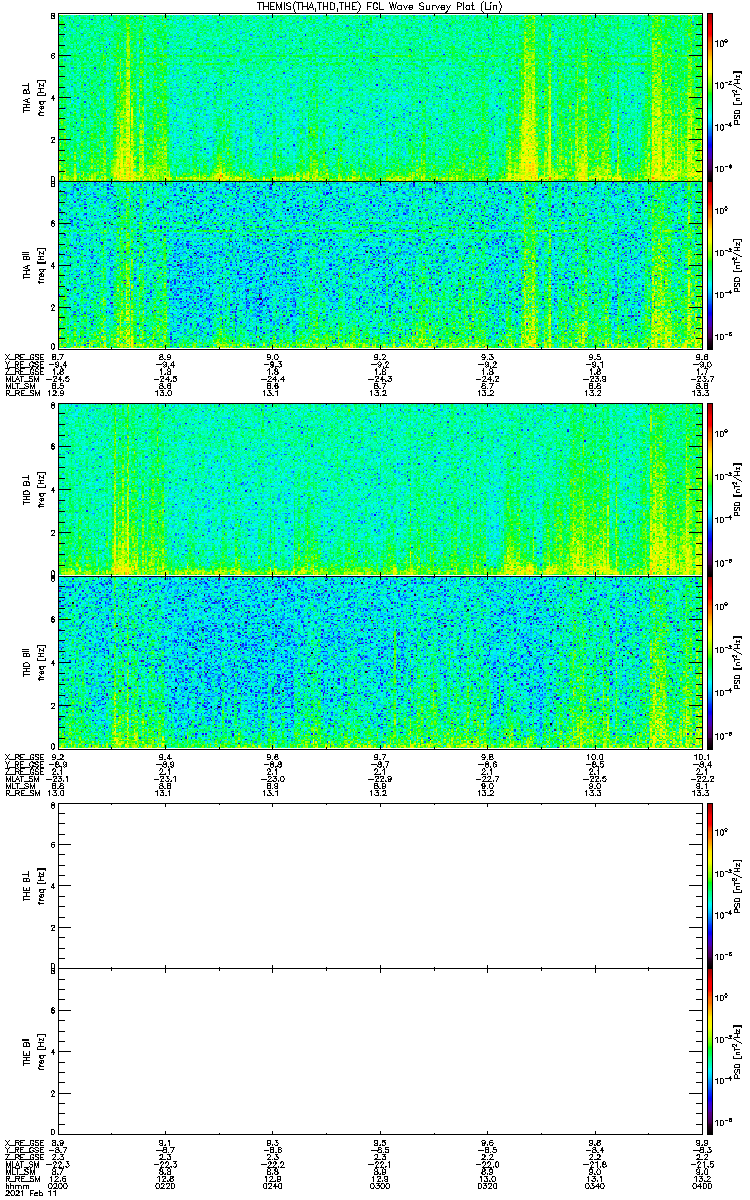This screenshot has height=1200, width=750.
Task: Click the "0340" time tick label
Action: pos(594,1185)
